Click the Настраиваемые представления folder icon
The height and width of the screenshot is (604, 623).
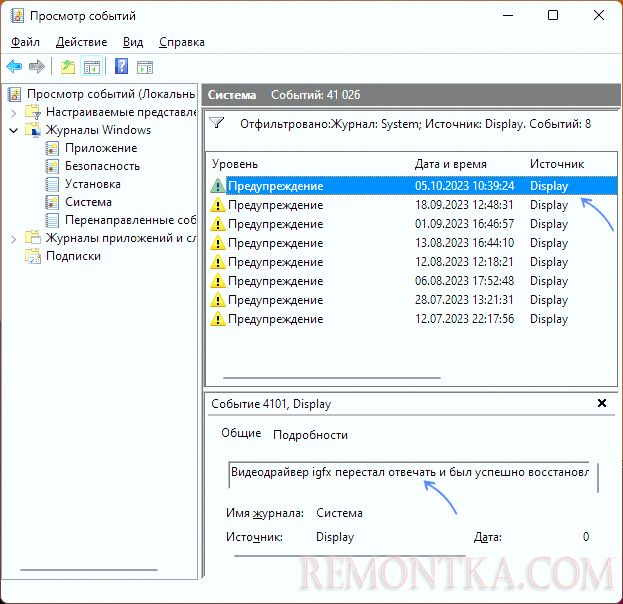click(33, 112)
